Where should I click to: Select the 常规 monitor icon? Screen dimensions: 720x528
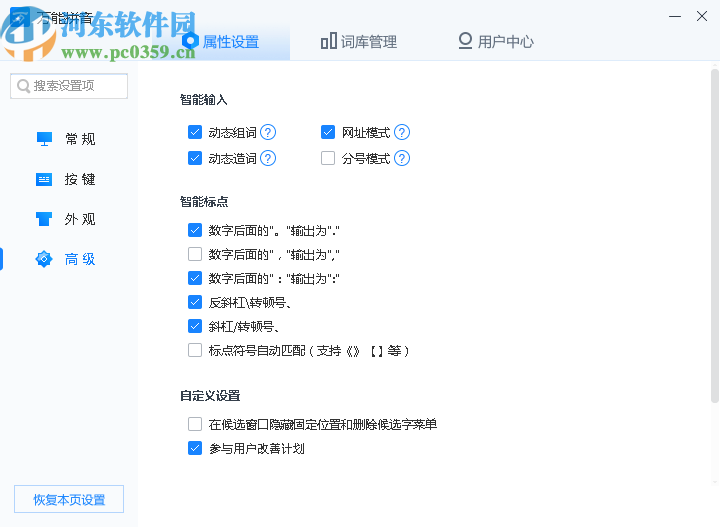(44, 139)
